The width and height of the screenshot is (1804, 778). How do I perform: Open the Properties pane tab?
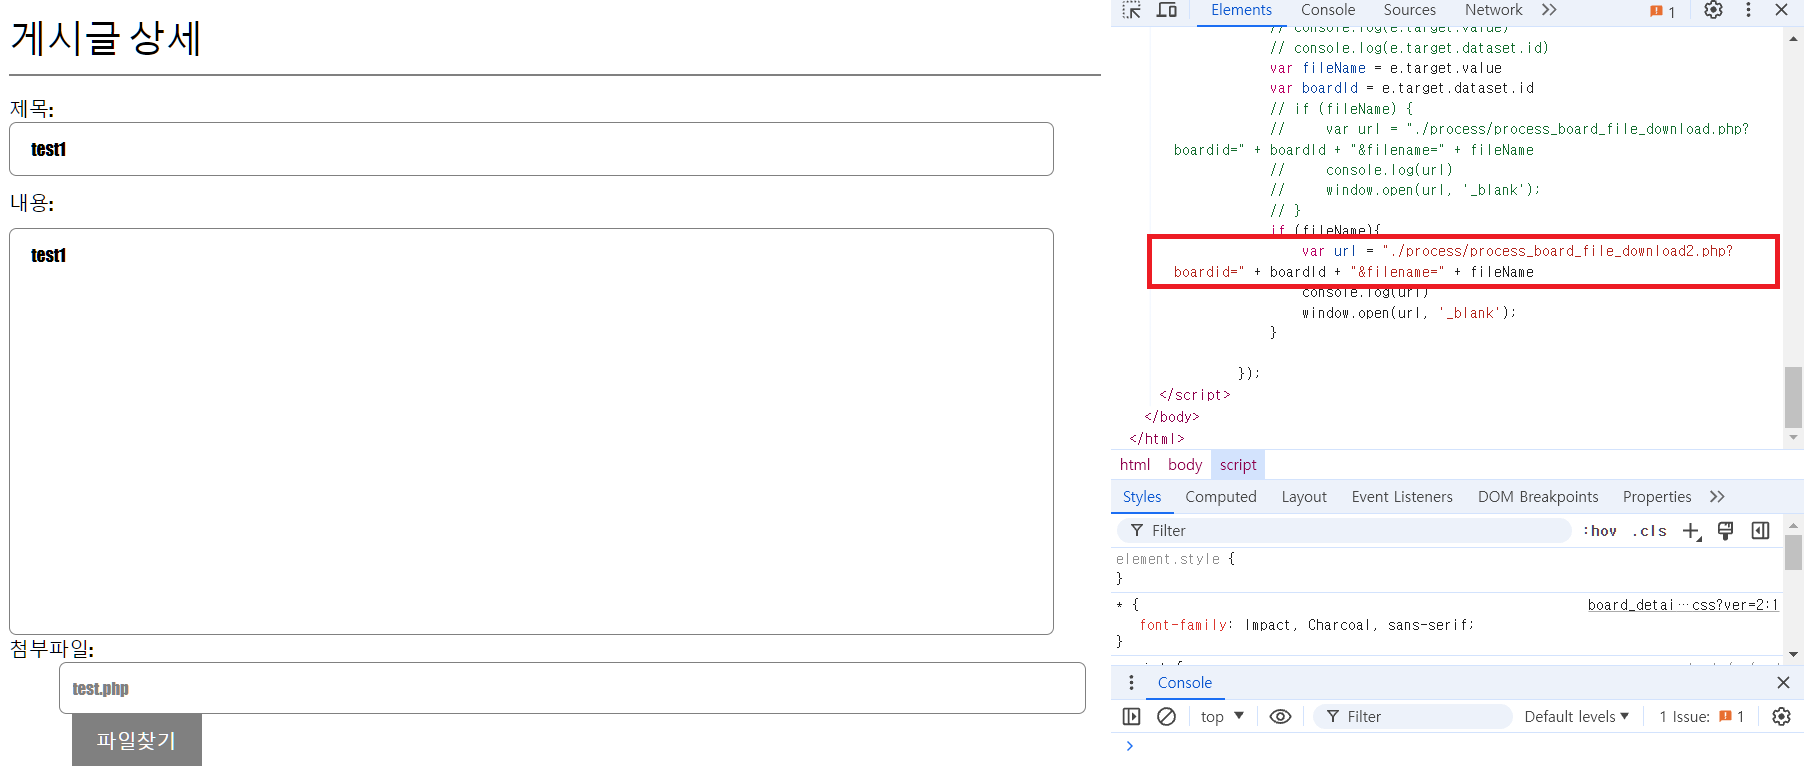coord(1657,497)
